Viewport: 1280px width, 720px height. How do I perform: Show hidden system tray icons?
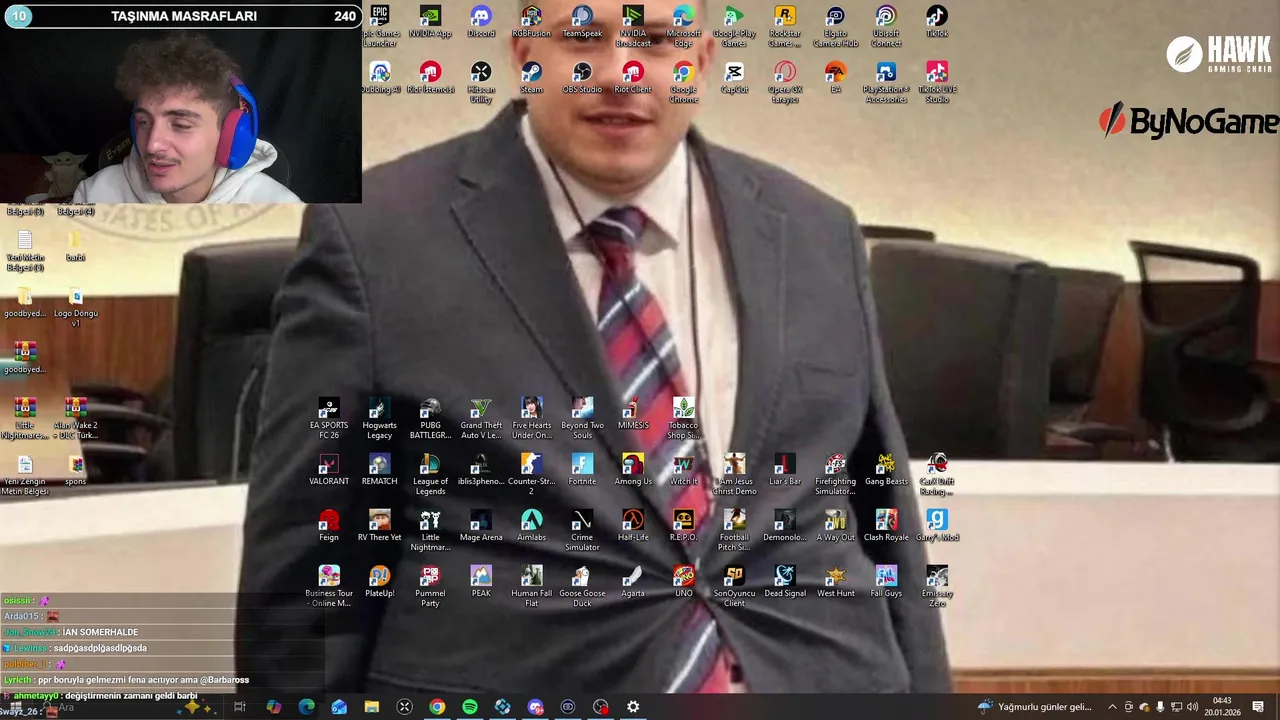coord(1112,707)
